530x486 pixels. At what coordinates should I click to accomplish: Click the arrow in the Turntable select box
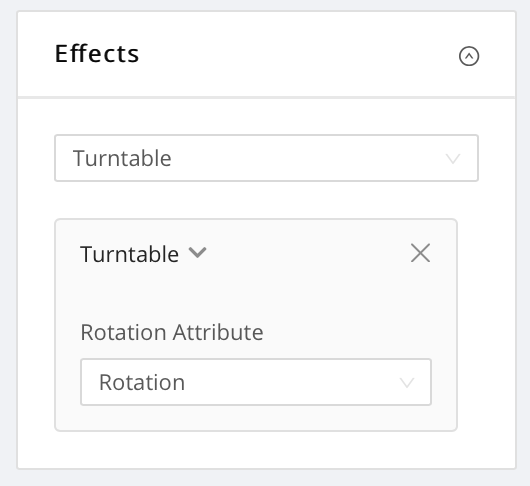pos(453,159)
